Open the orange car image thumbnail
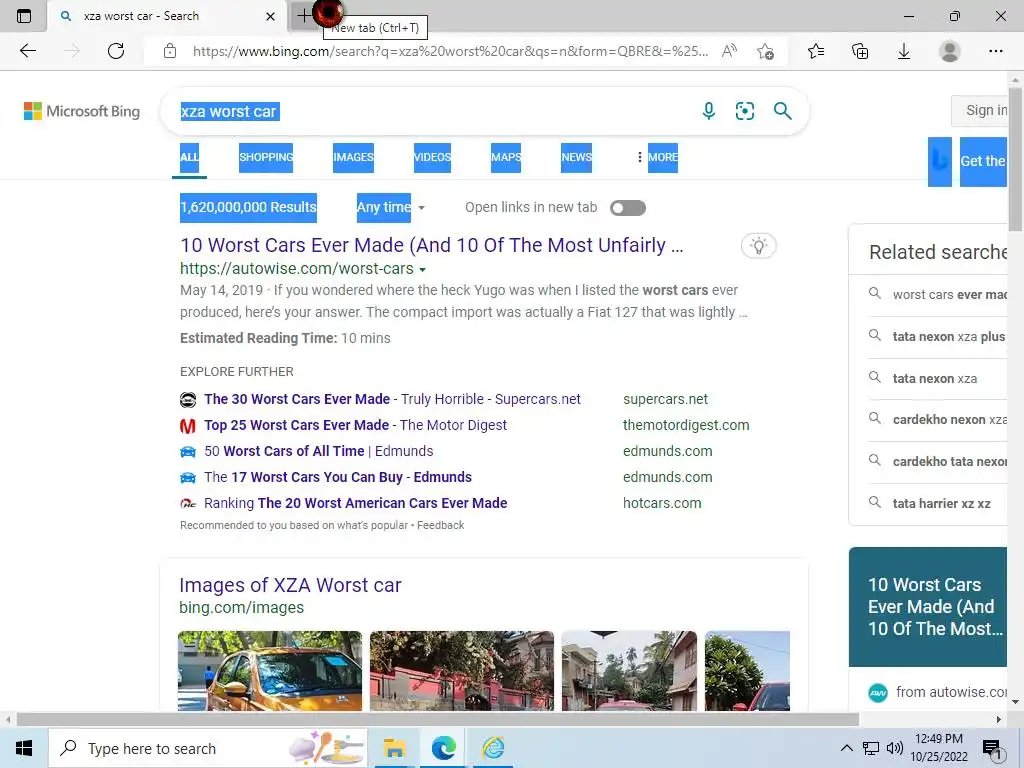Viewport: 1024px width, 768px height. point(270,671)
